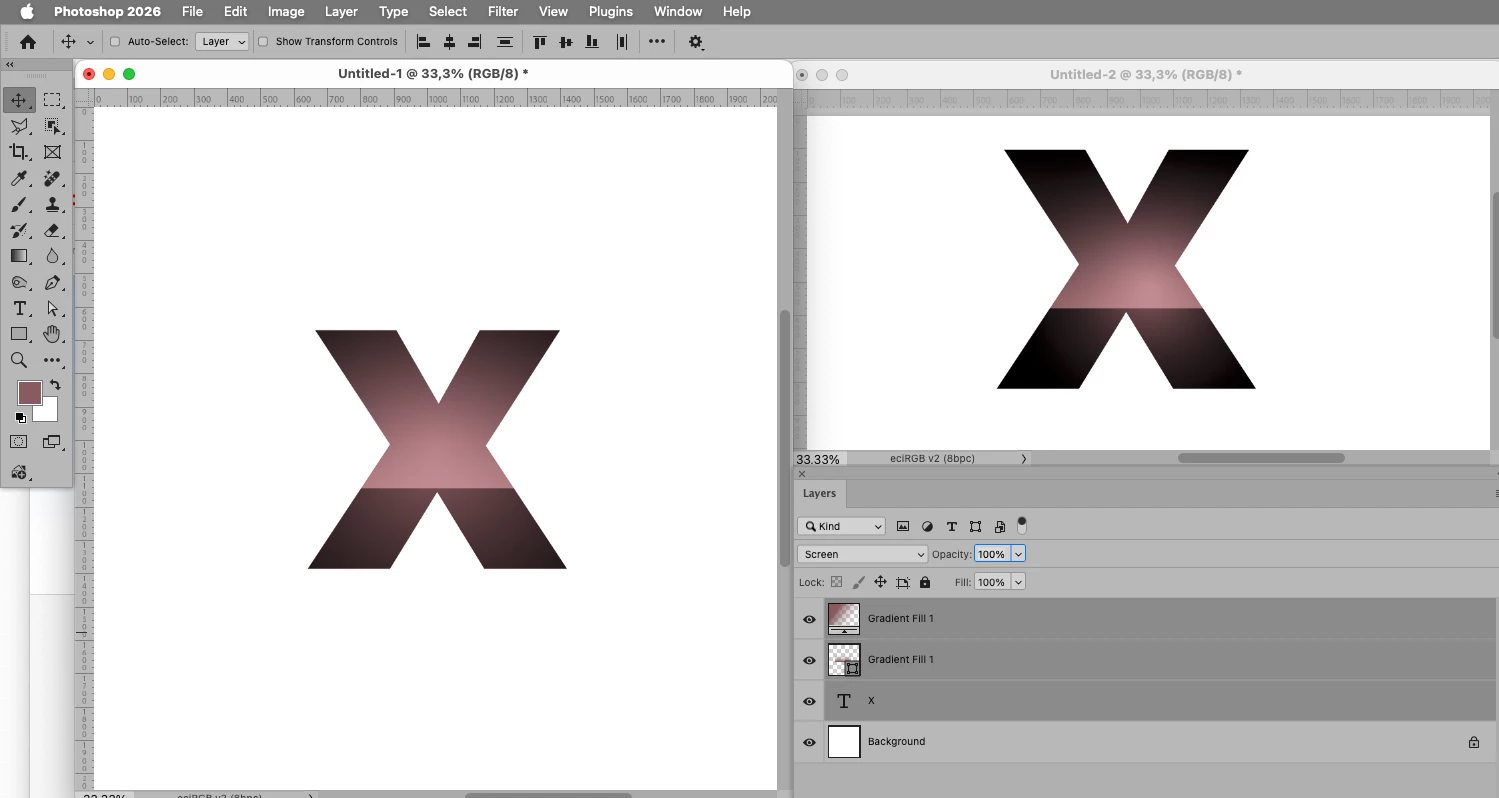Screen dimensions: 1499x798
Task: Select the Brush tool
Action: click(19, 204)
